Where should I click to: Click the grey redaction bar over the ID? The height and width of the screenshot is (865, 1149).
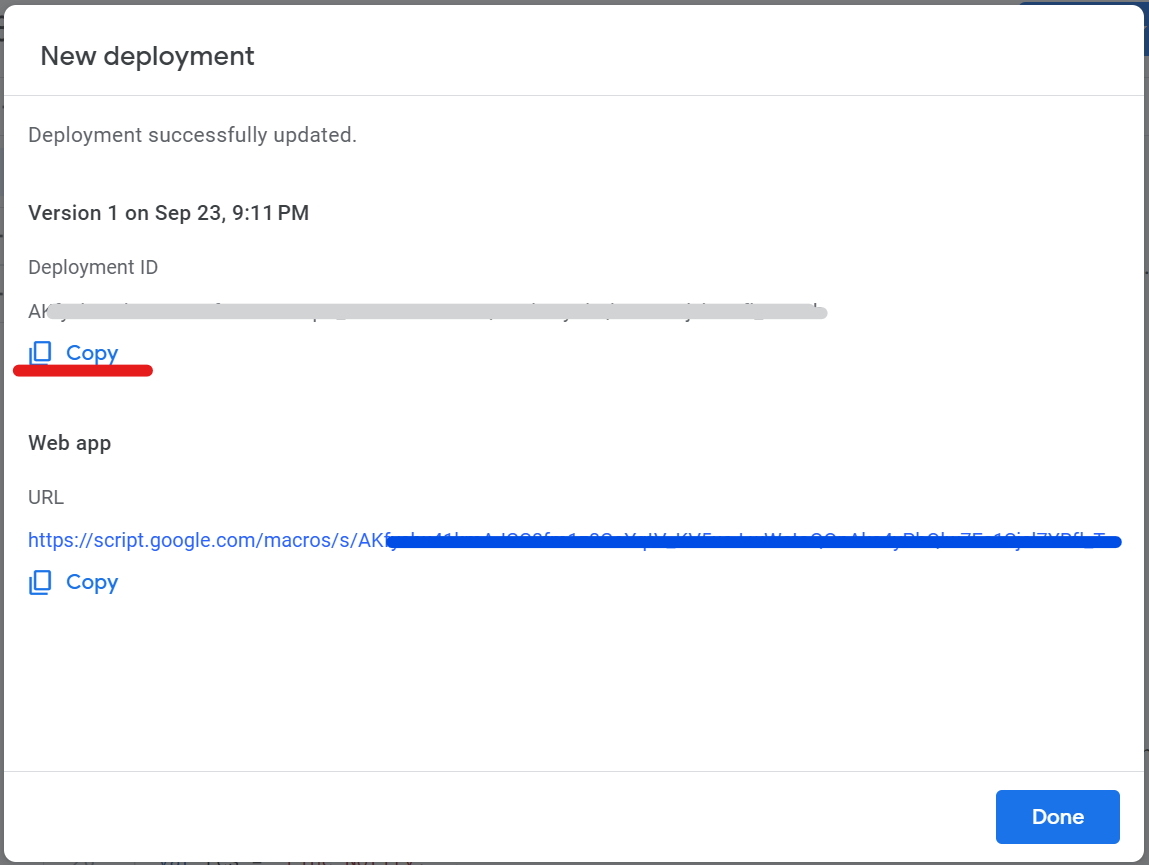click(x=437, y=312)
